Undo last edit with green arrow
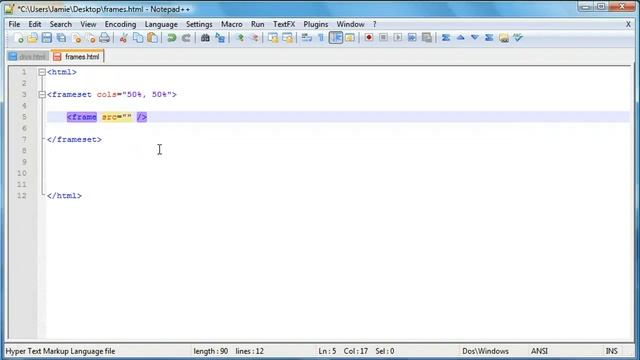Image resolution: width=640 pixels, height=360 pixels. (x=171, y=38)
